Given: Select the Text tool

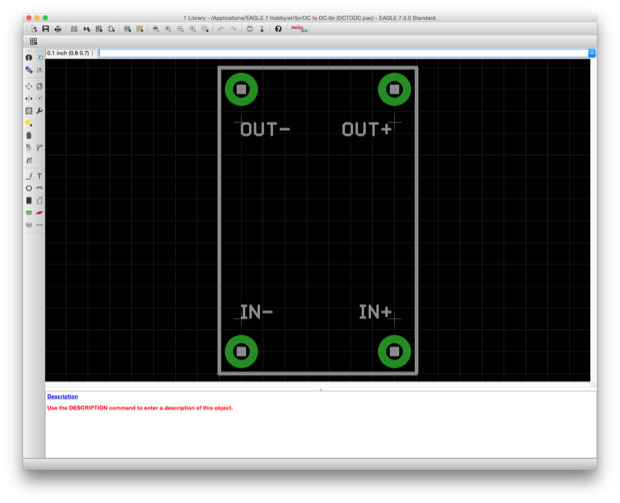Looking at the screenshot, I should 40,176.
